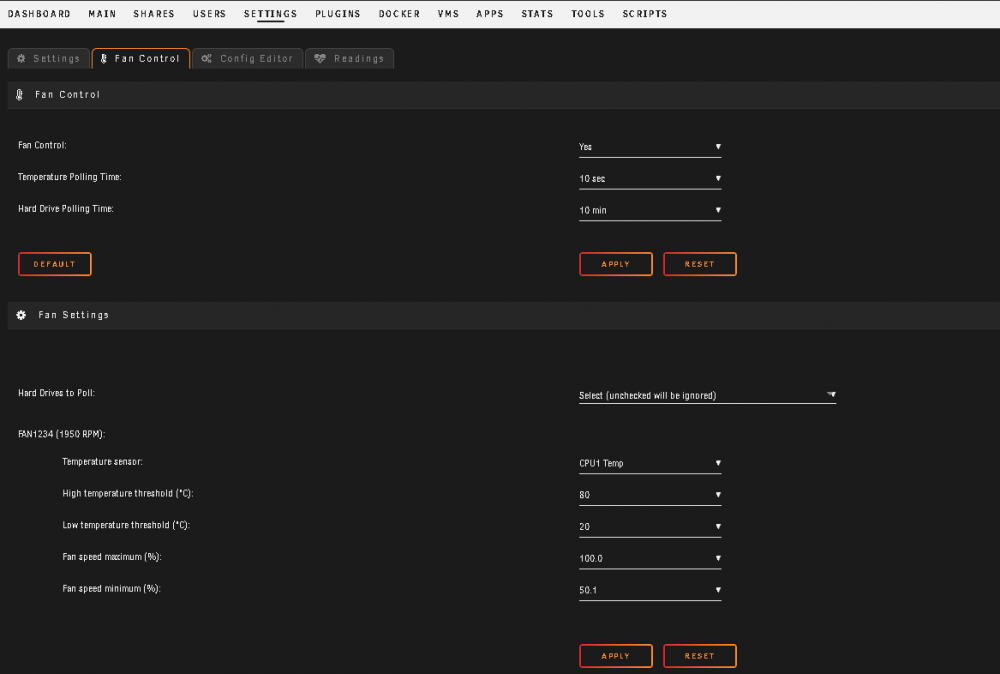Open the Apps page
The height and width of the screenshot is (674, 1000).
490,13
